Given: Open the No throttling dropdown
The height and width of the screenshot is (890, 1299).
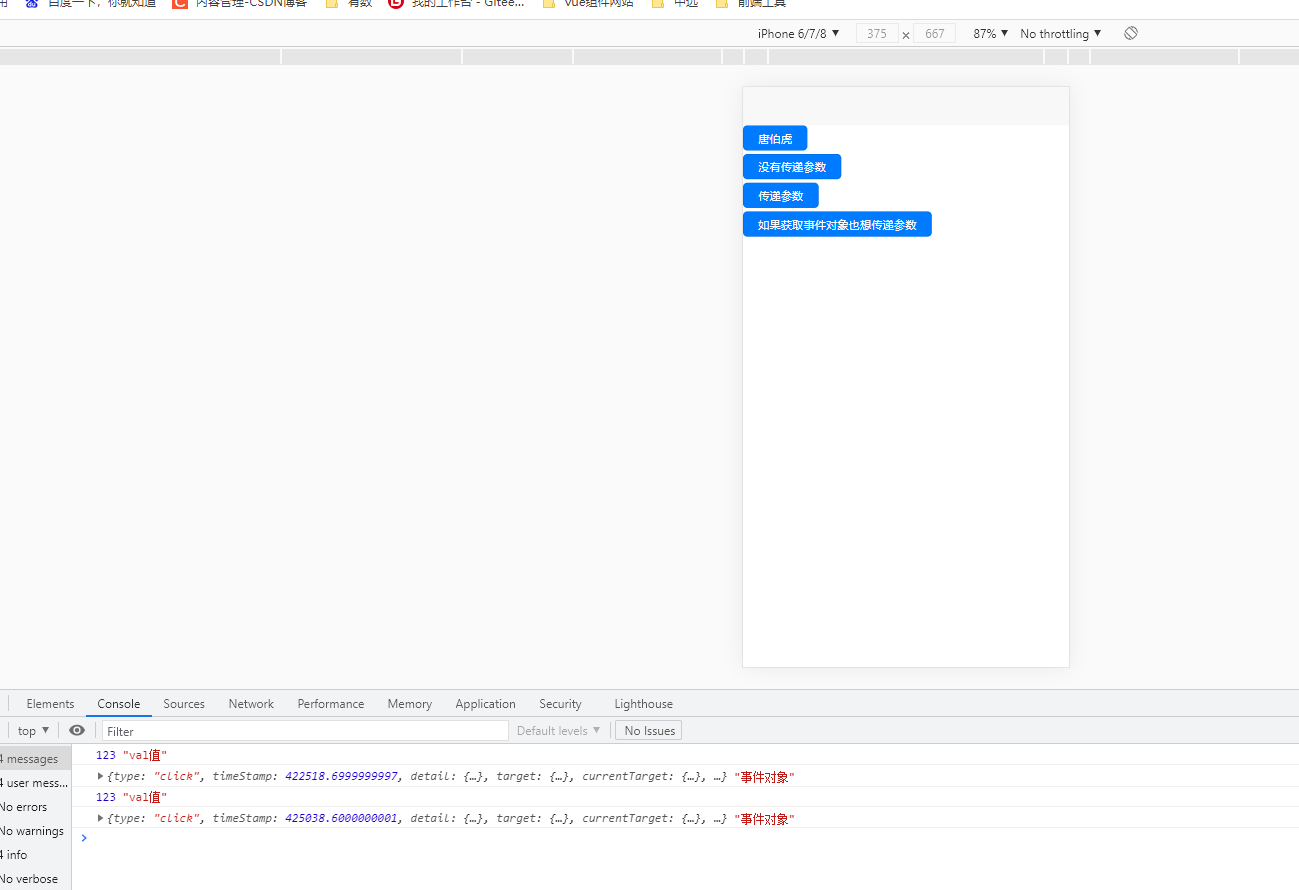Looking at the screenshot, I should 1061,33.
